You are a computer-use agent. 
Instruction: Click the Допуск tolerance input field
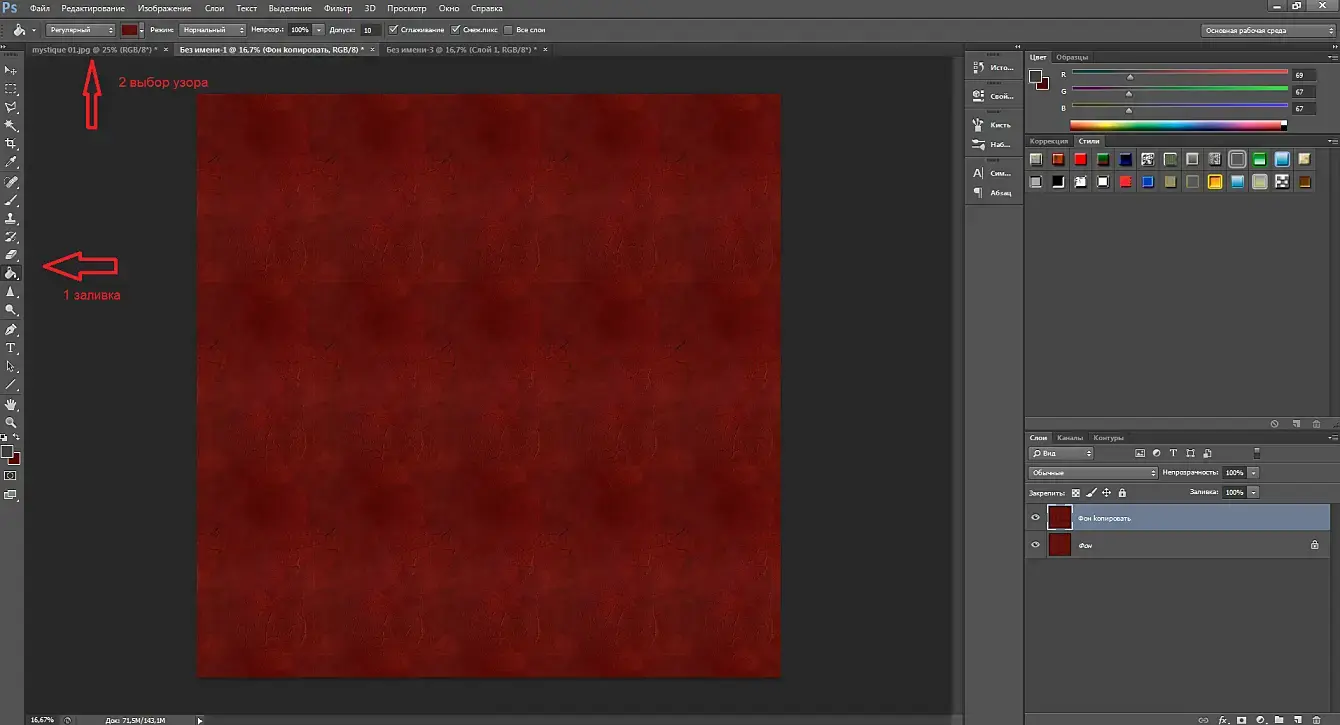tap(370, 30)
